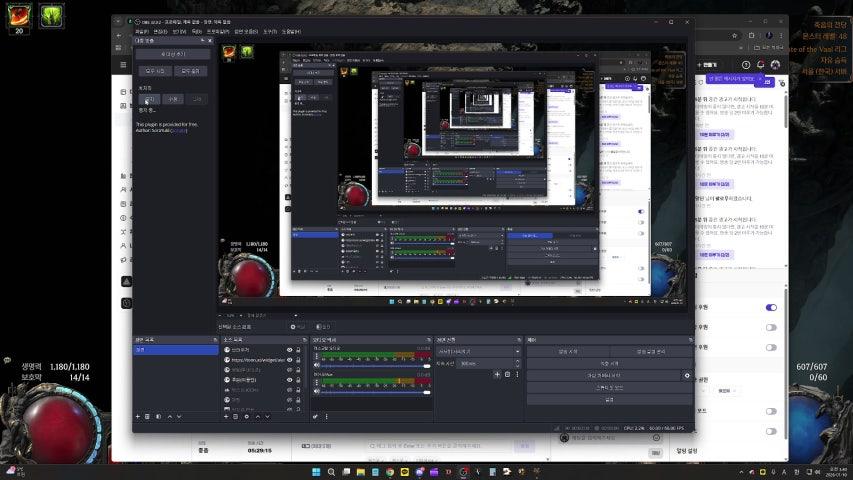
Task: Click the 녹화 시작 button
Action: click(x=608, y=363)
